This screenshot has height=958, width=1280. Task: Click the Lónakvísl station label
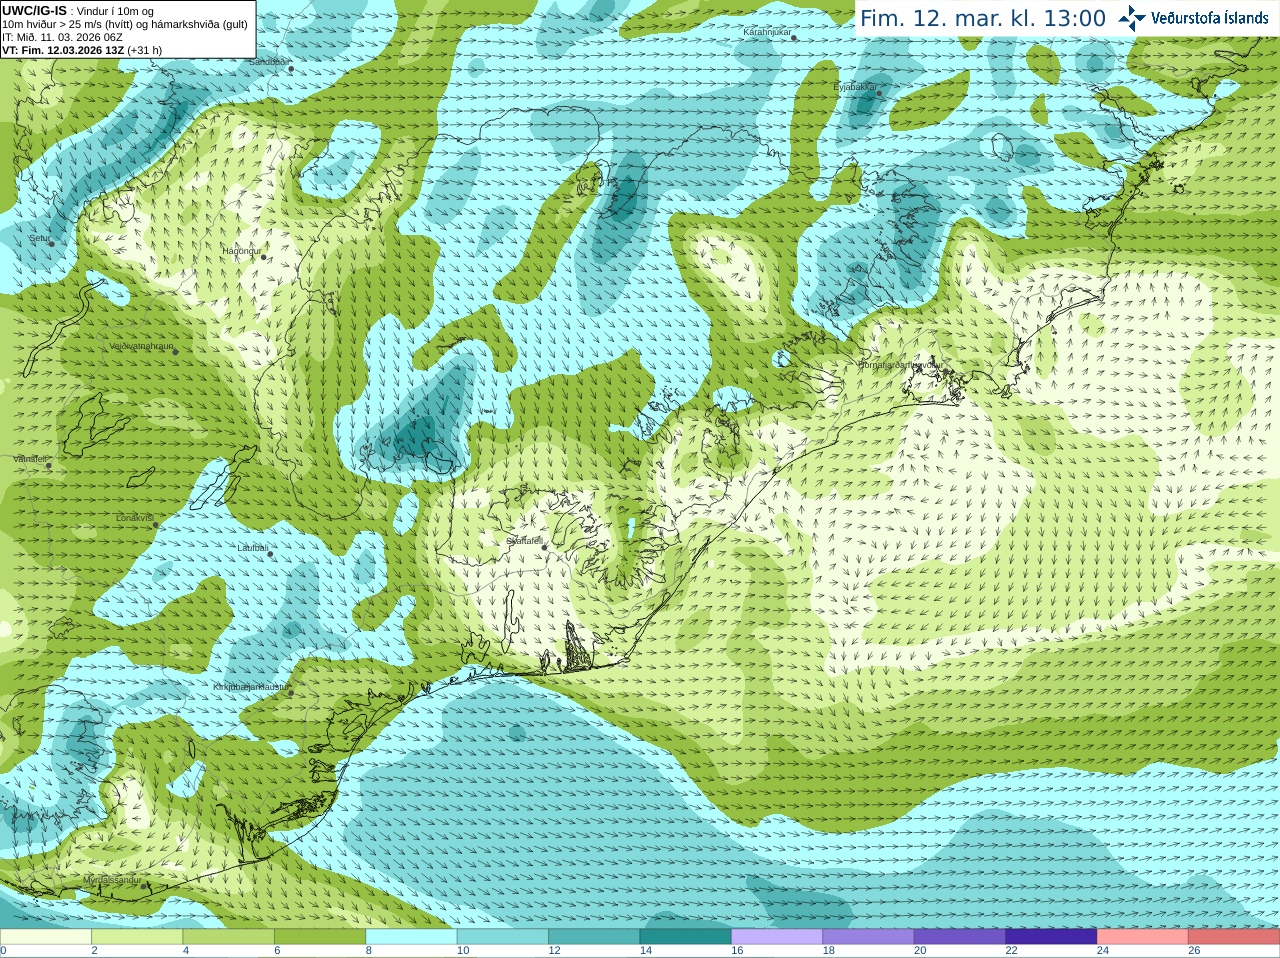pyautogui.click(x=134, y=518)
